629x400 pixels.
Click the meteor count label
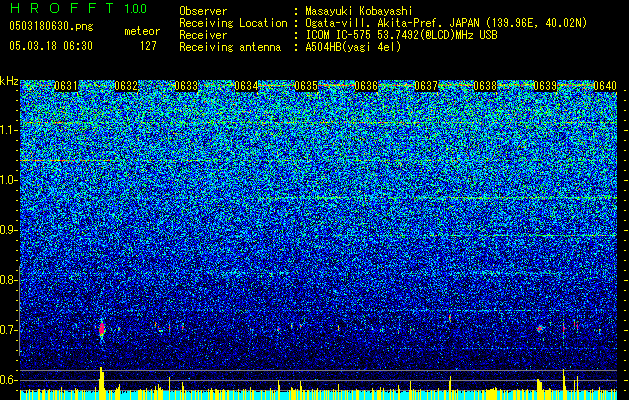pos(142,31)
